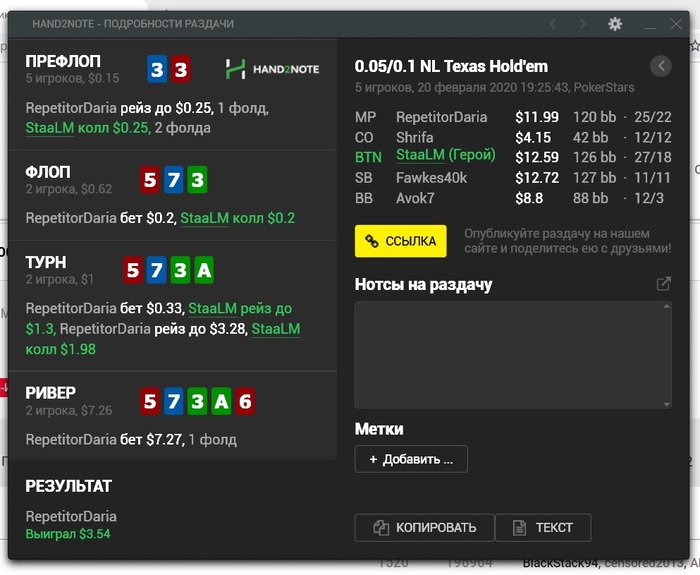Select Fawkes40k in the players table

click(431, 178)
